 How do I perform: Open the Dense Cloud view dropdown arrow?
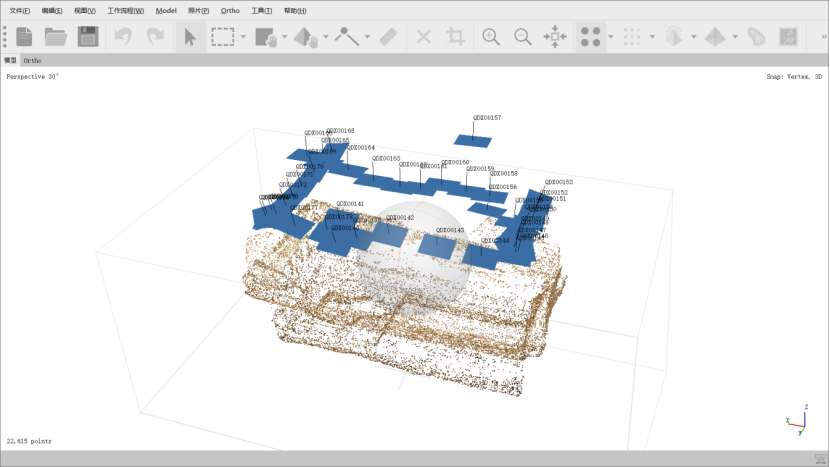[652, 37]
